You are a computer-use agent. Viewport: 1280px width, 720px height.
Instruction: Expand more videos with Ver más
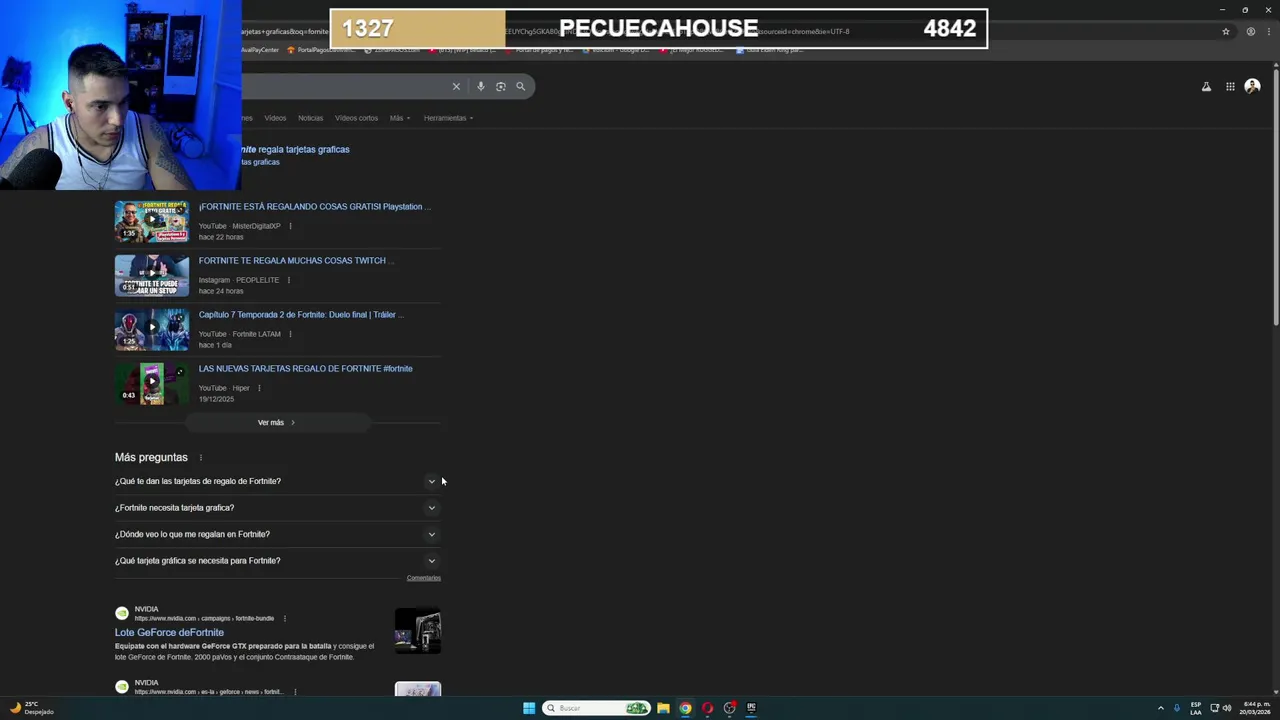(x=277, y=422)
